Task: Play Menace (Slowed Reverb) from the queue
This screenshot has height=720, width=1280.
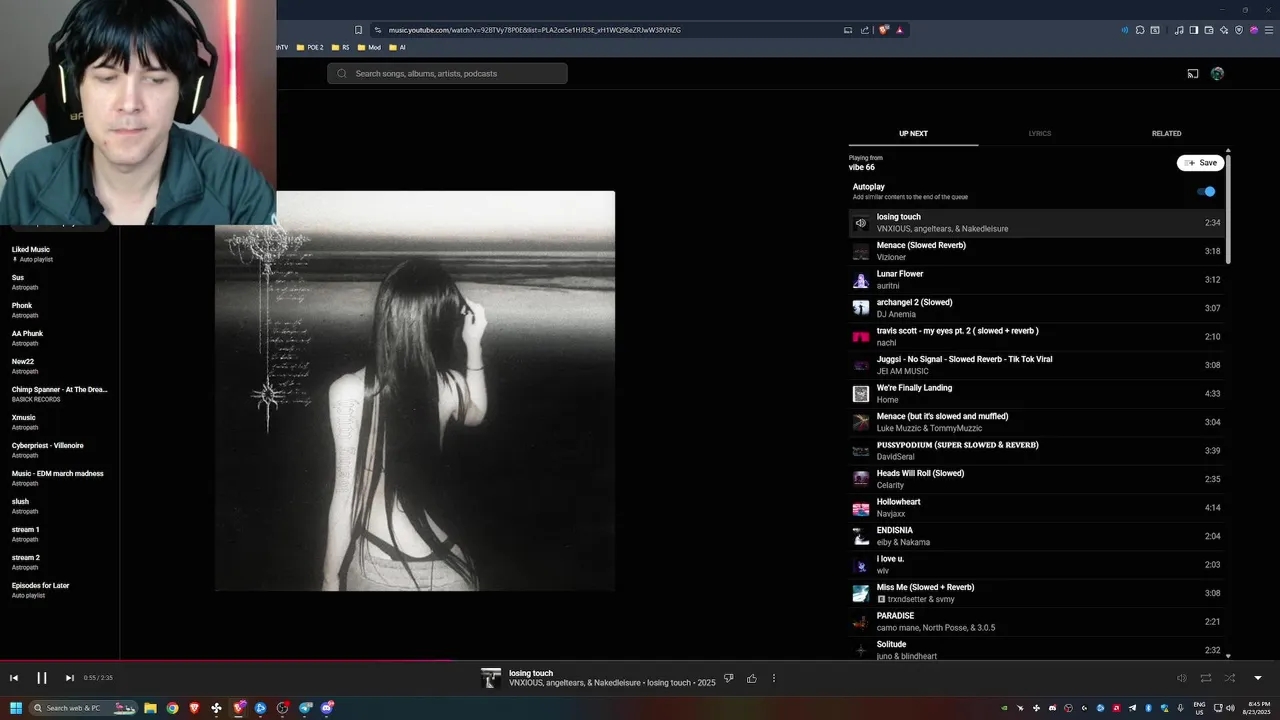Action: (1035, 251)
